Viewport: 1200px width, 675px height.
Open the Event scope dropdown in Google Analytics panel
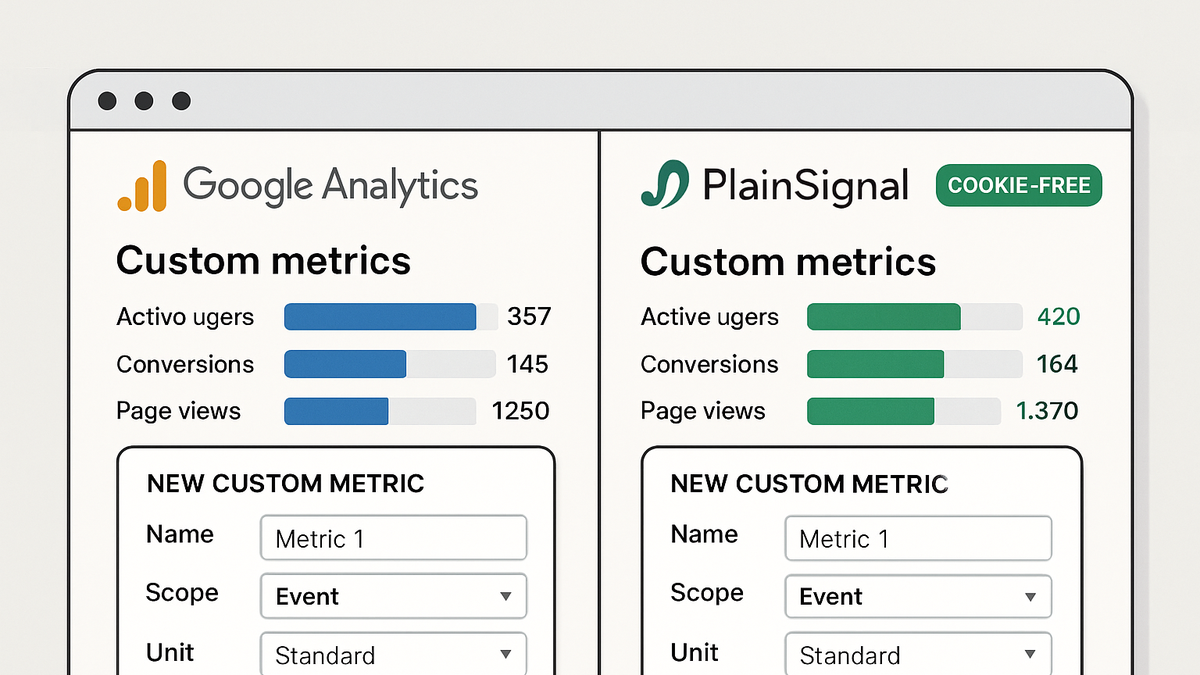(393, 596)
